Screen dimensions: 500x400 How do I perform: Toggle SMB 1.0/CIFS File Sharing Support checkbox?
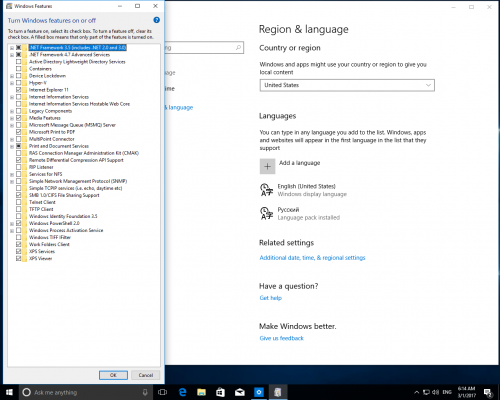[19, 195]
